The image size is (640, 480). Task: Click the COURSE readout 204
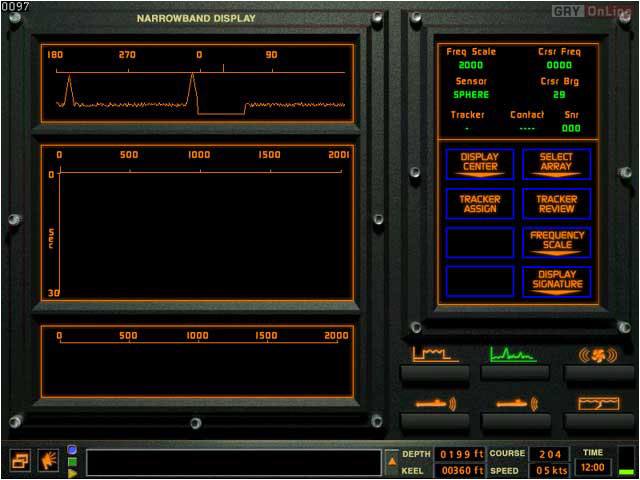tap(549, 454)
